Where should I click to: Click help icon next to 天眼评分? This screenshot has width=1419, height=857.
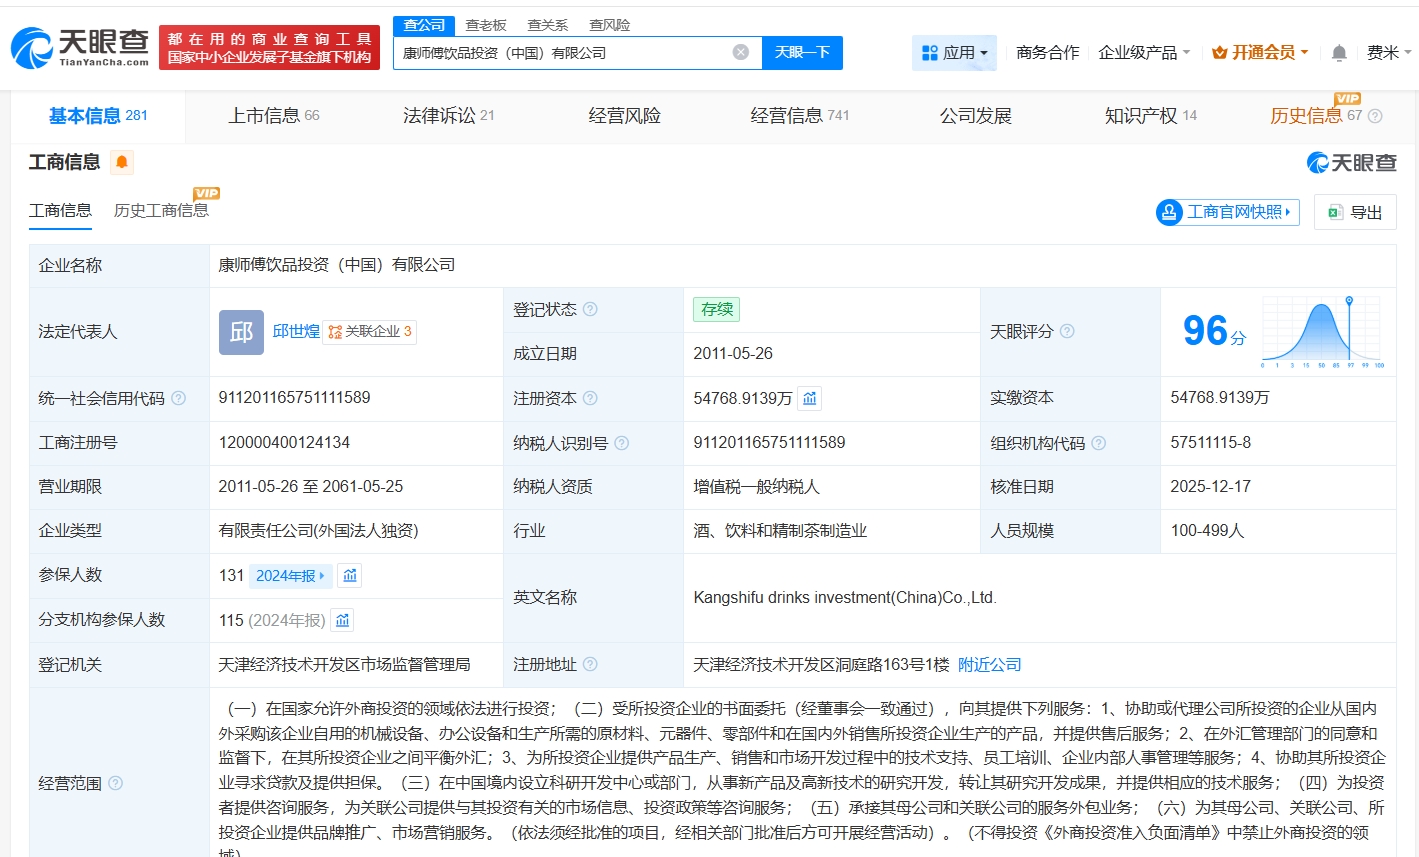click(1067, 331)
